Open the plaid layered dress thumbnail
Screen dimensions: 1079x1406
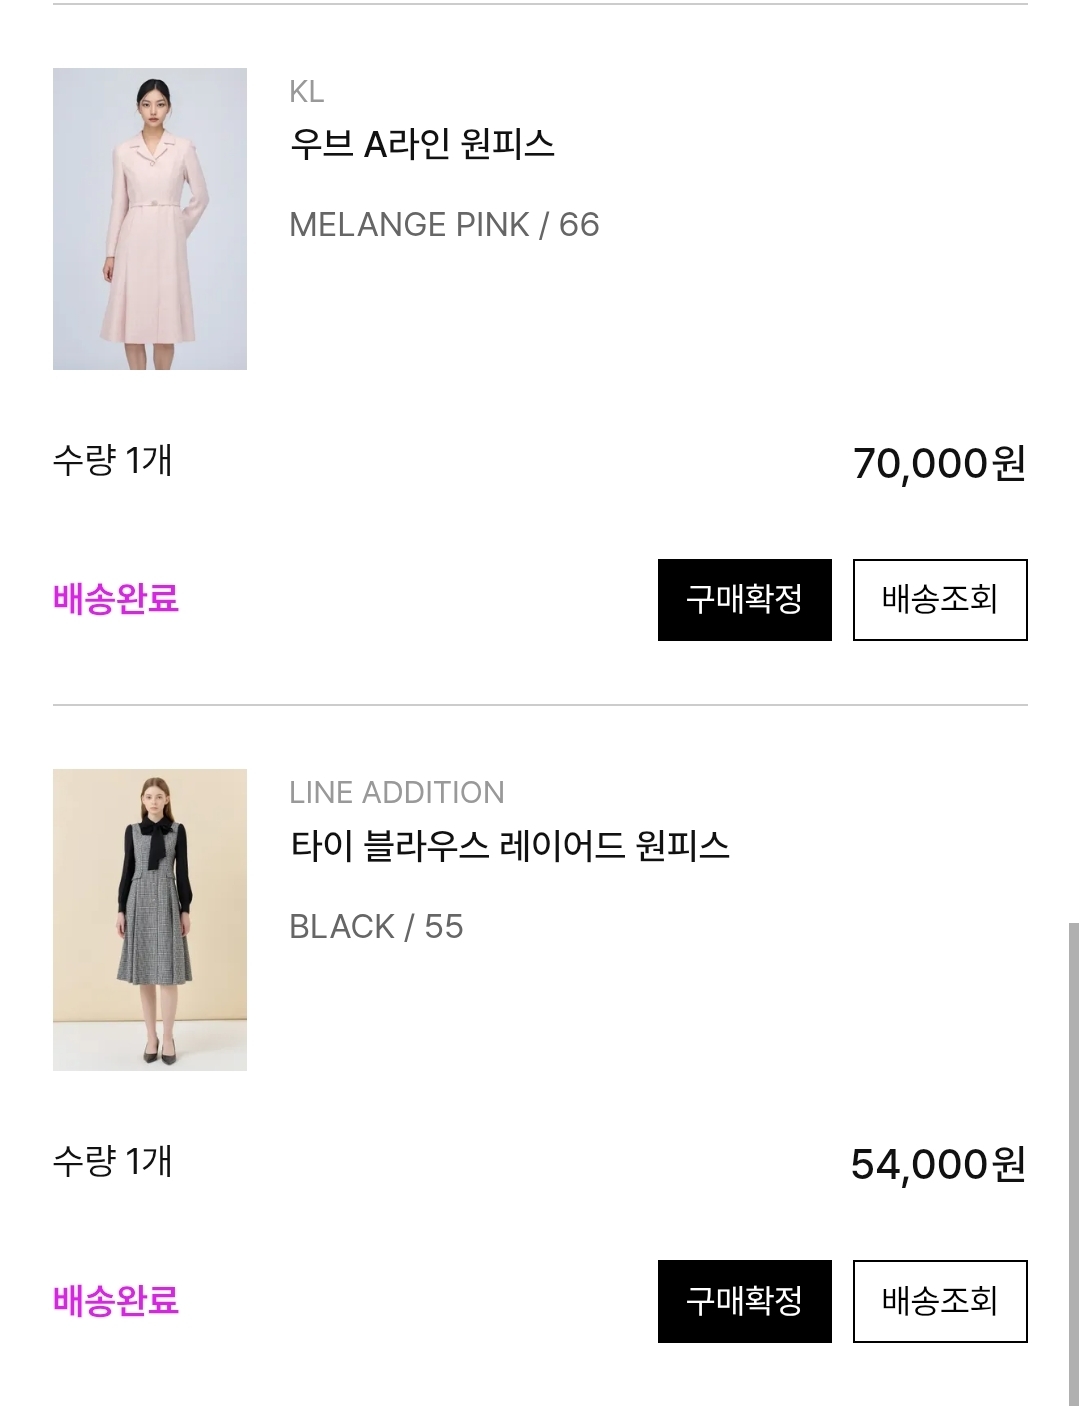pyautogui.click(x=150, y=920)
